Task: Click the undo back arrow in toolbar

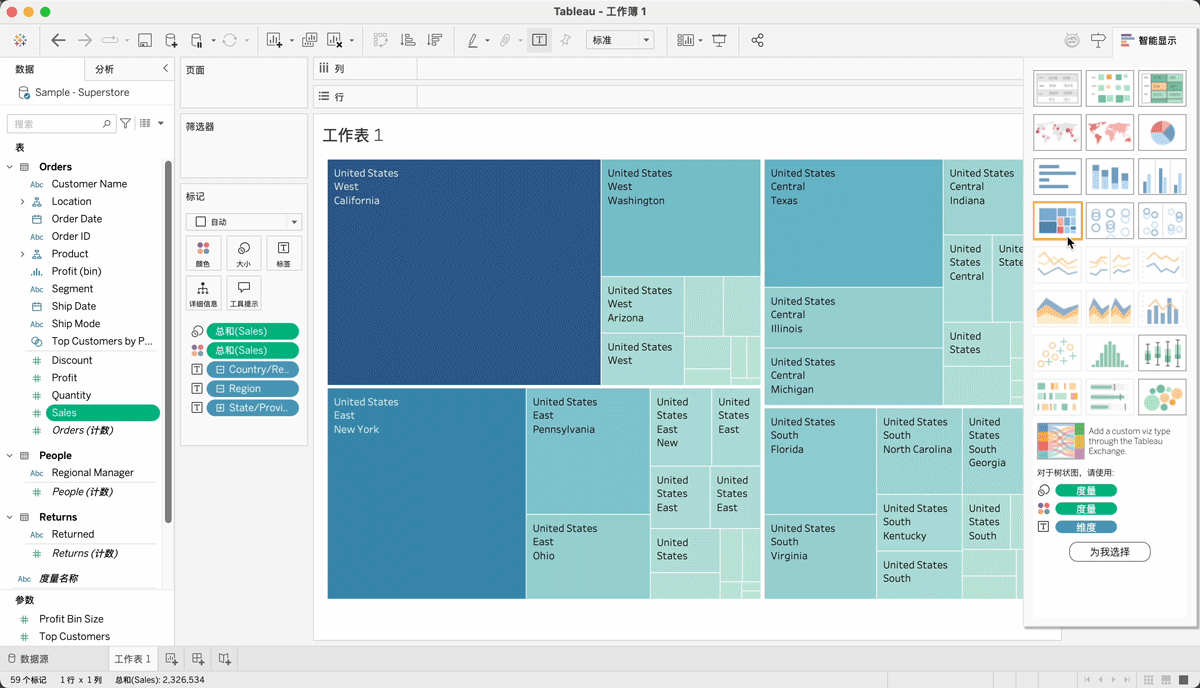Action: (58, 40)
